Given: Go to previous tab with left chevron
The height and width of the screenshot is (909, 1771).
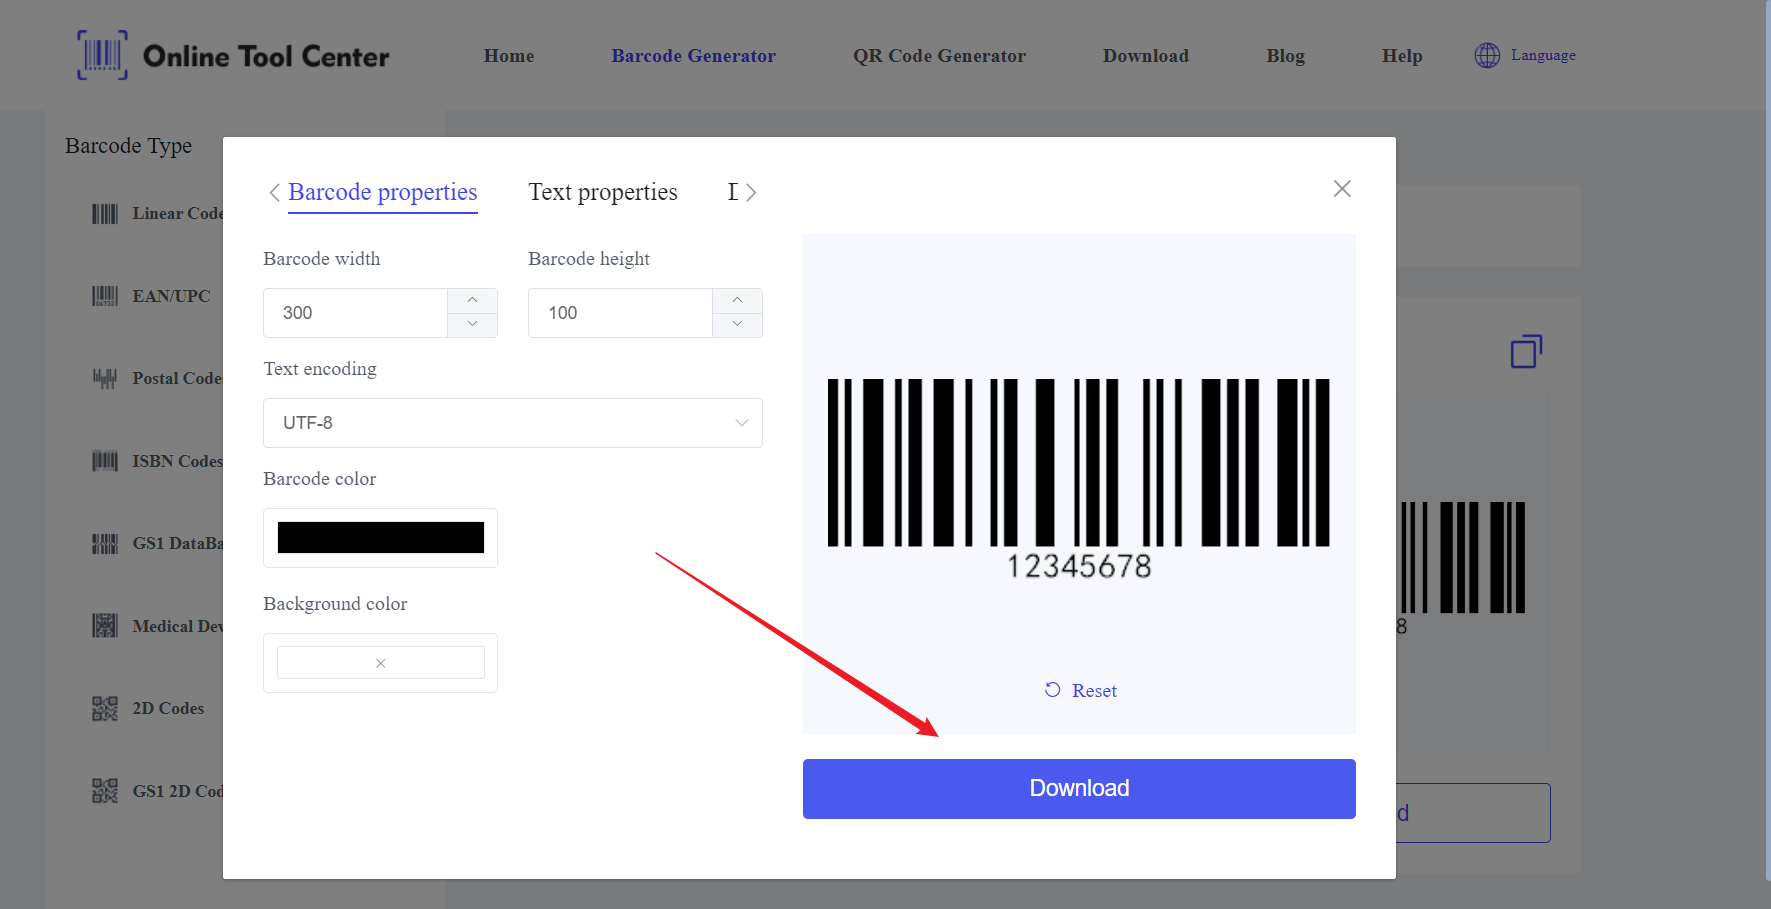Looking at the screenshot, I should pyautogui.click(x=274, y=193).
